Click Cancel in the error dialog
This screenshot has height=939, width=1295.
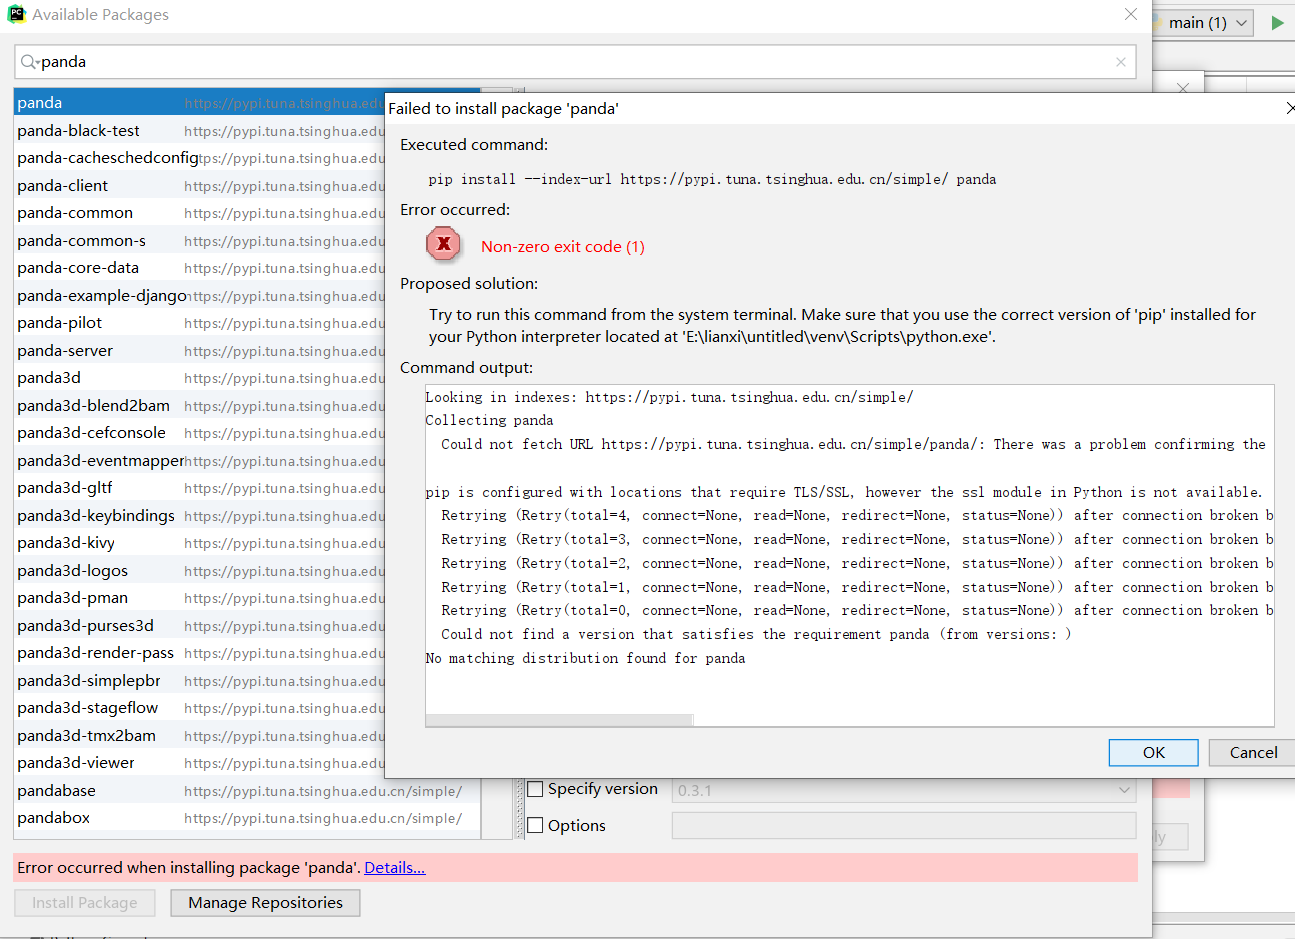1253,753
